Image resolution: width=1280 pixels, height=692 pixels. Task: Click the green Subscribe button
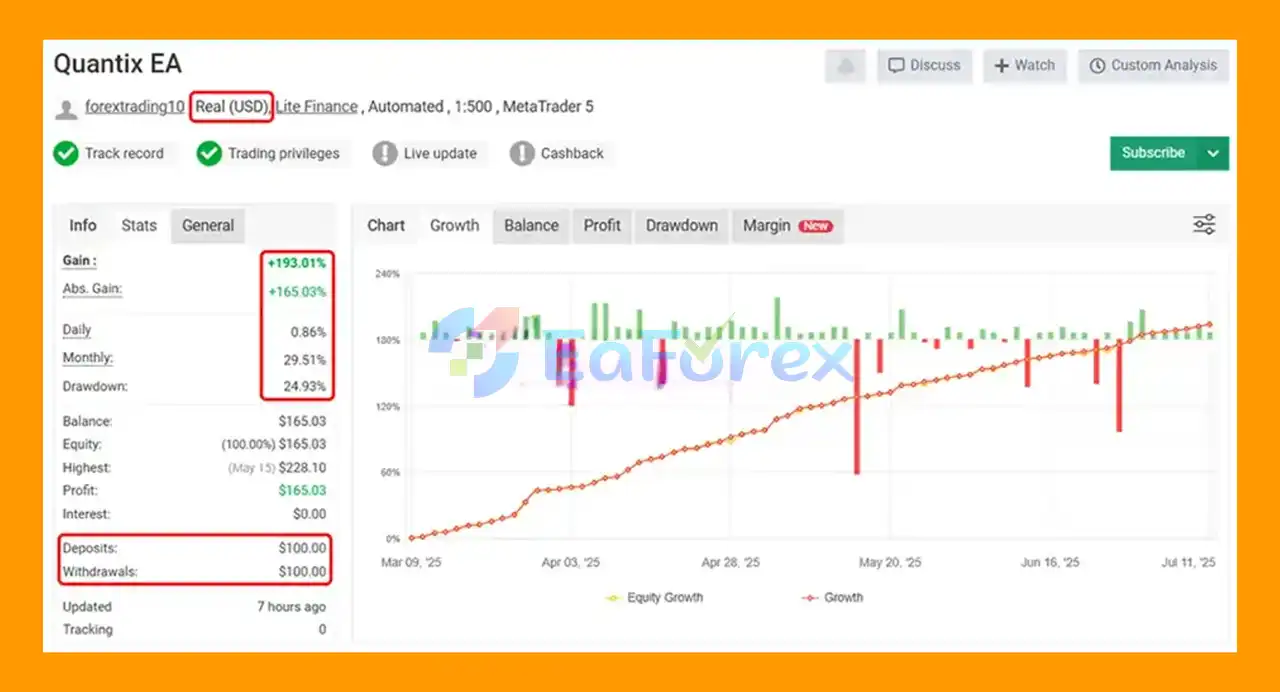(1154, 153)
